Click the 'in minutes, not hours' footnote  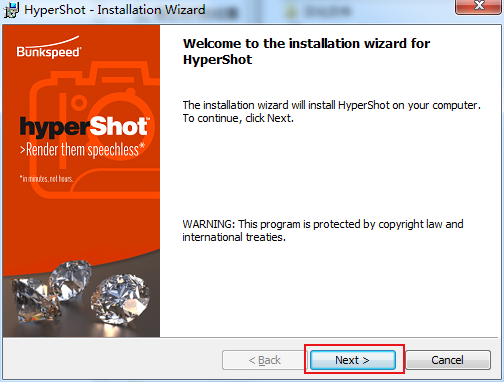[46, 178]
